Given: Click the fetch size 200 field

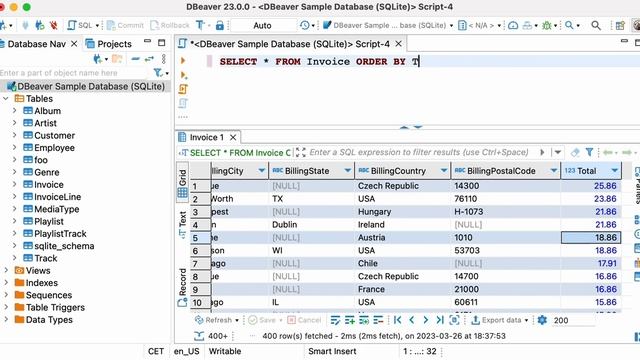Looking at the screenshot, I should [x=573, y=320].
